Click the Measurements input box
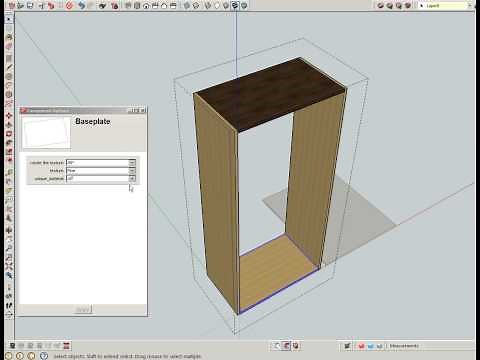Viewport: 480px width, 360px height. pos(447,346)
